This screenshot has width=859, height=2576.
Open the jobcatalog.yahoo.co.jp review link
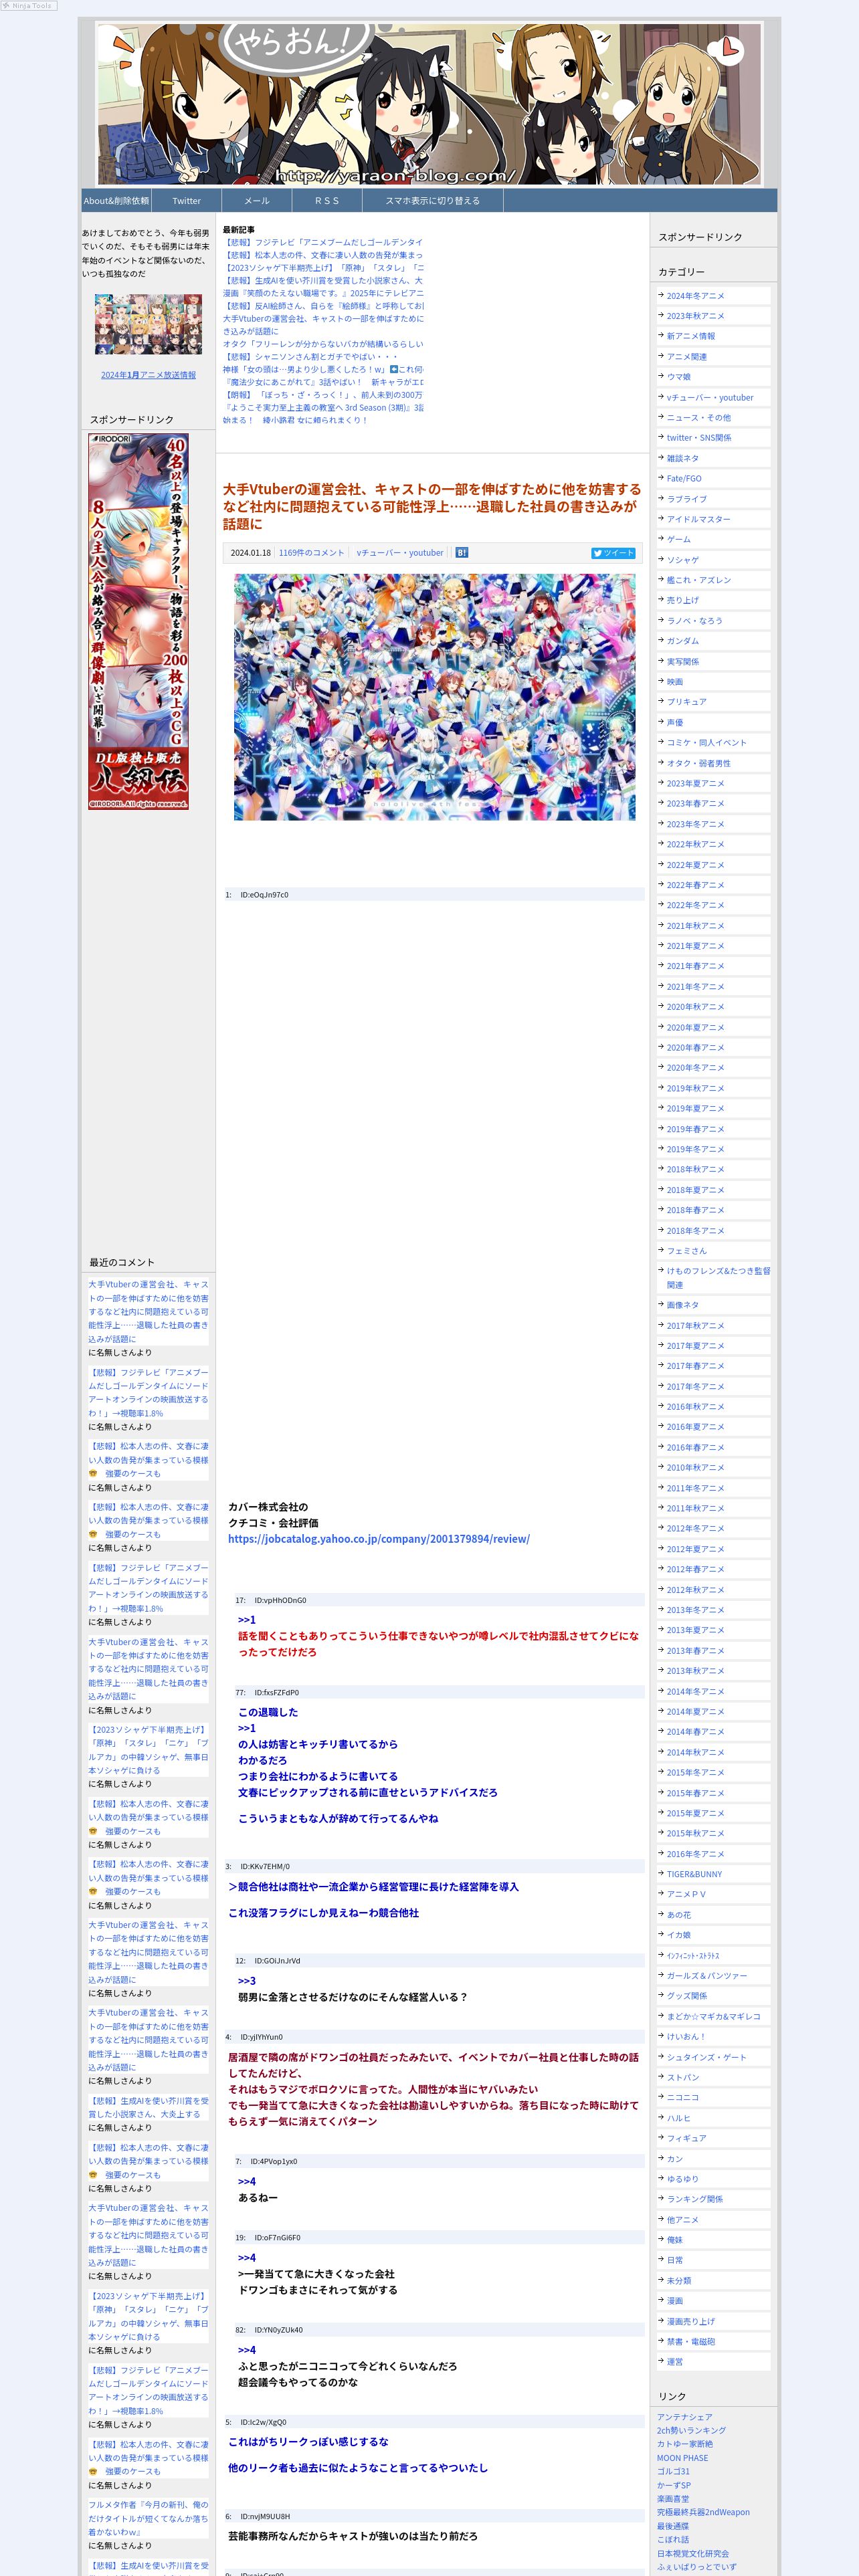click(379, 1538)
